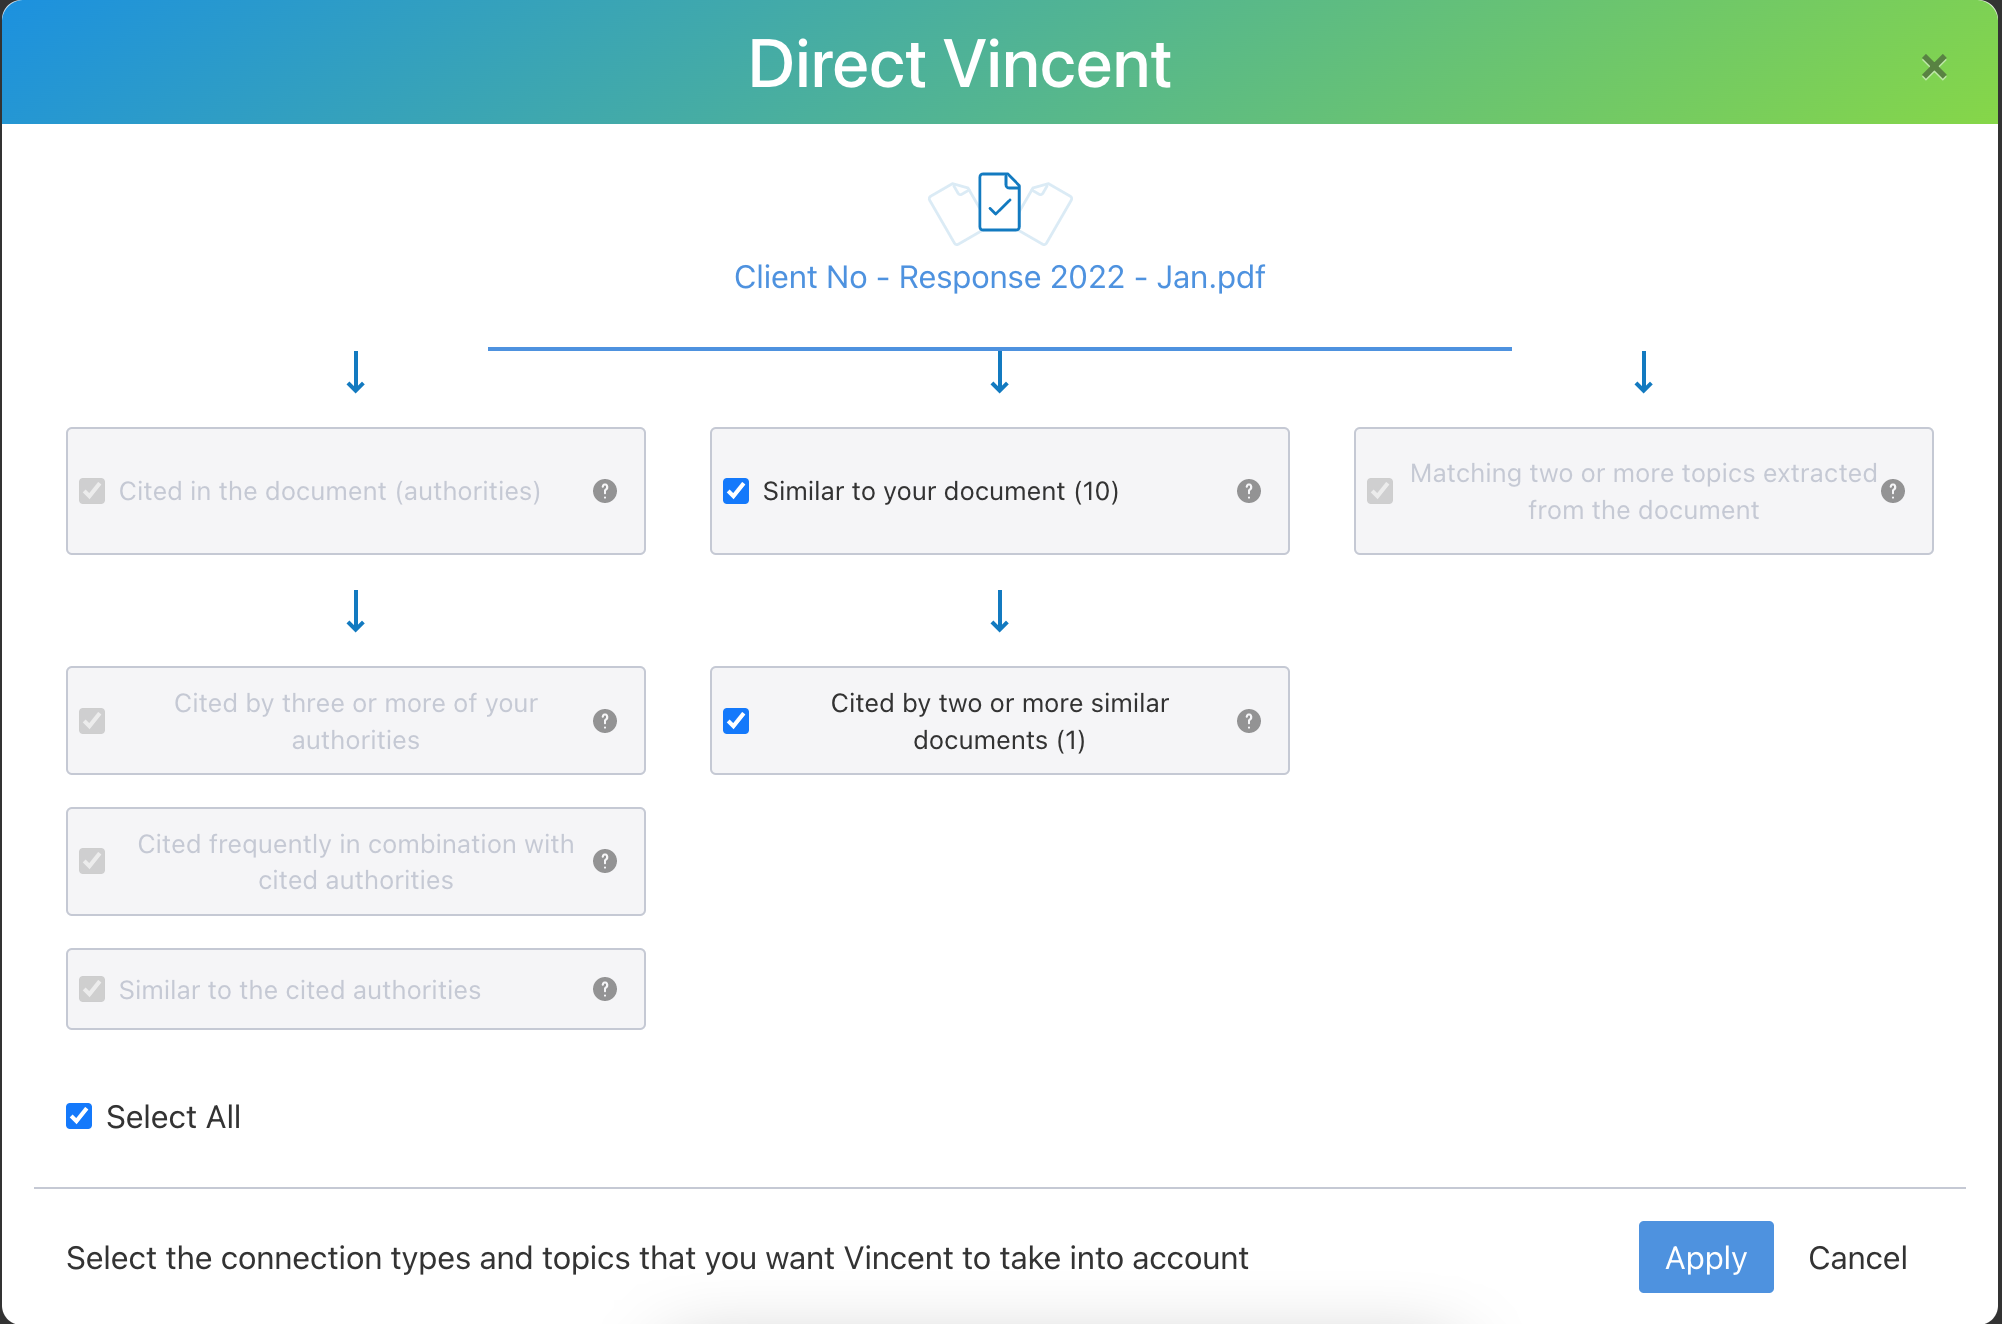Show help for Cited by two or more similar
The height and width of the screenshot is (1324, 2002).
[1249, 721]
